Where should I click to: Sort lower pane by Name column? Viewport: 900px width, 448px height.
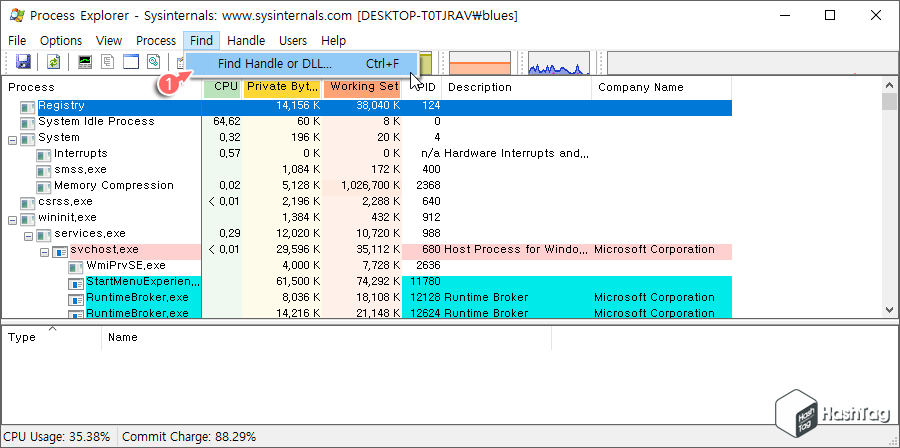click(x=326, y=337)
